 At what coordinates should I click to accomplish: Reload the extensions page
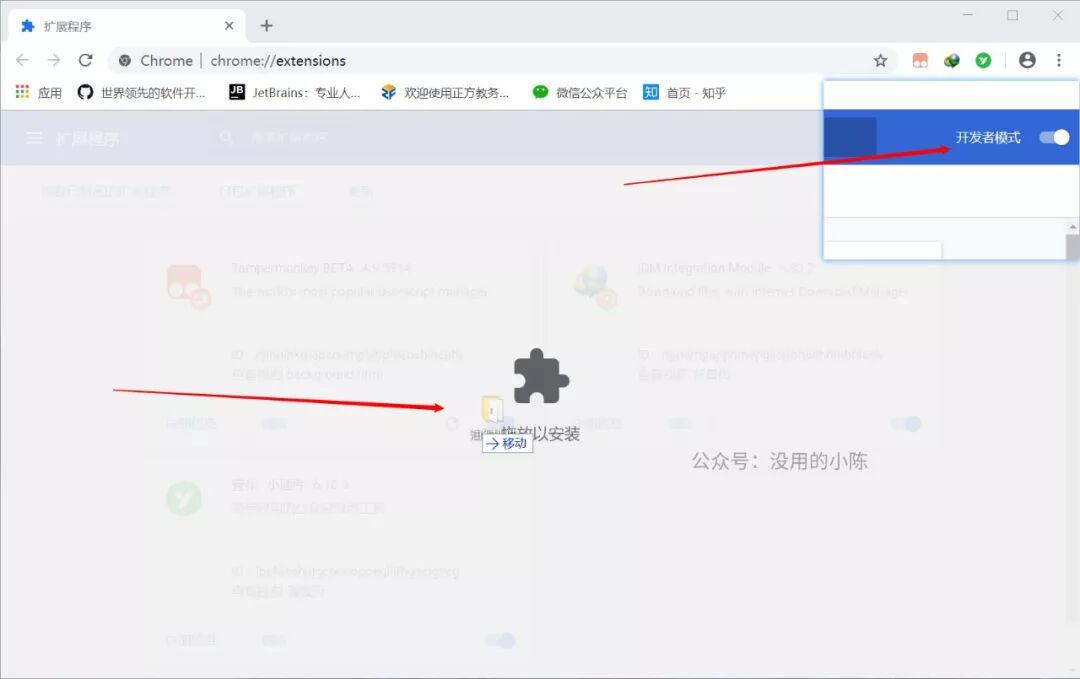tap(85, 61)
